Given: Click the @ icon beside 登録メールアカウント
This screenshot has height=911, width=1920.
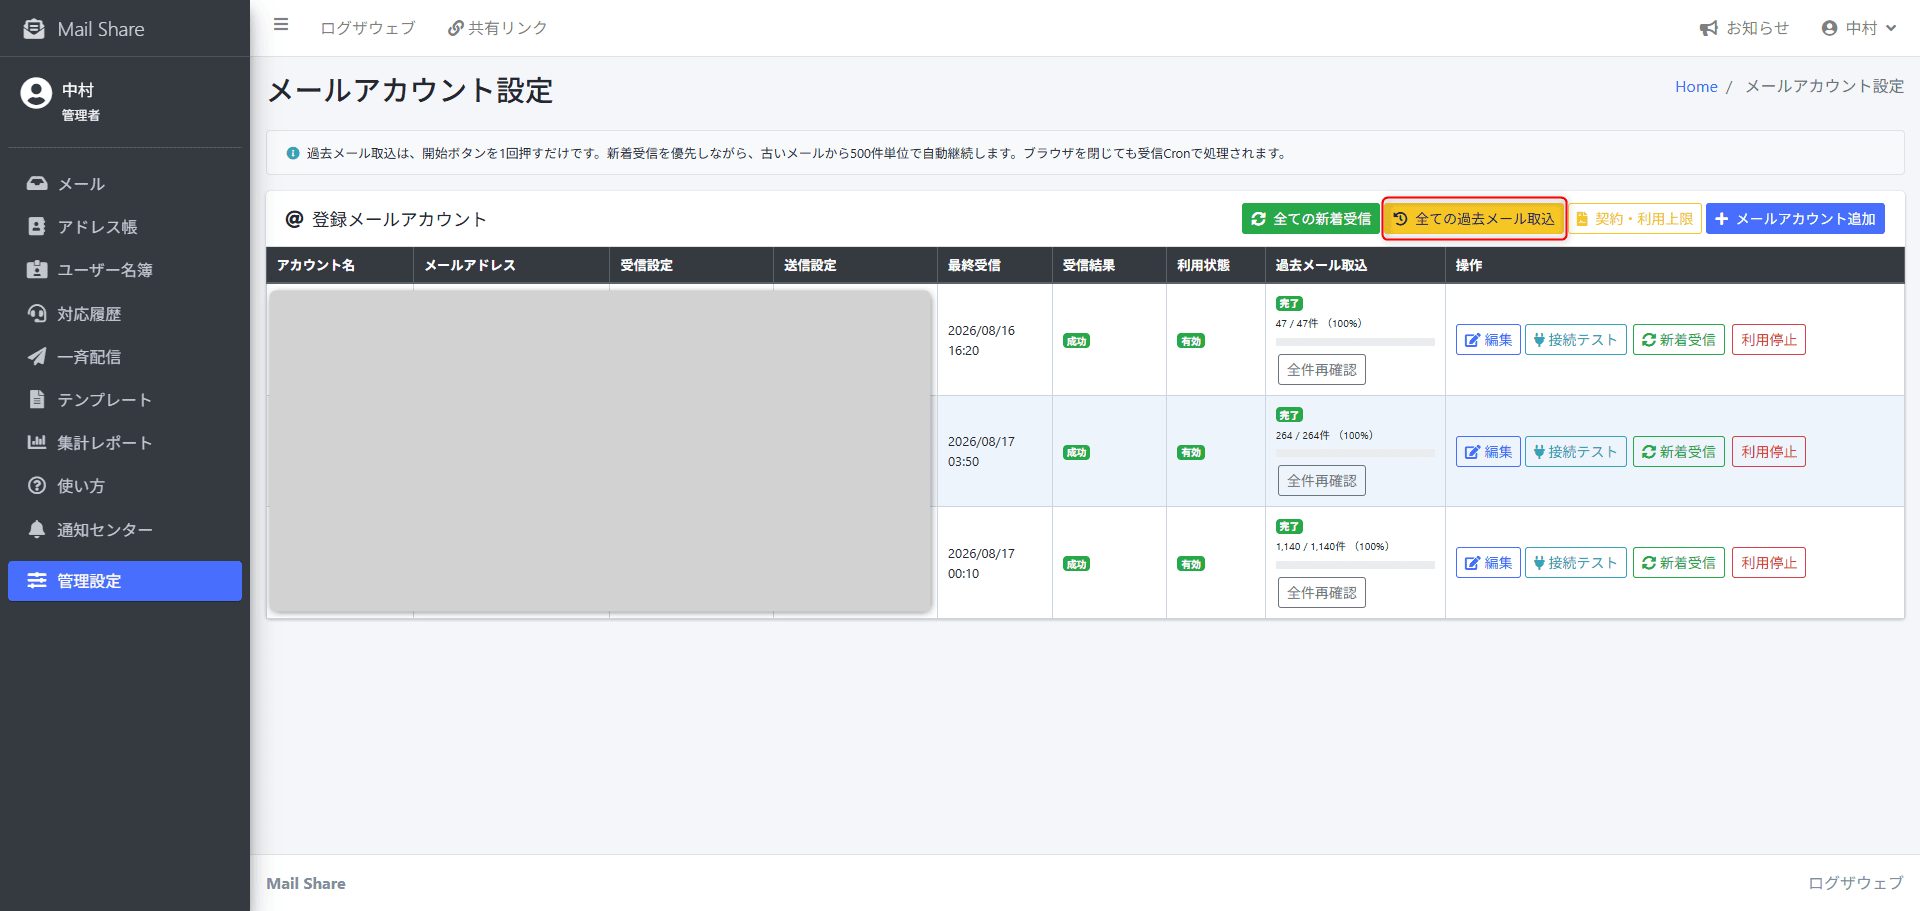Looking at the screenshot, I should click(x=294, y=219).
